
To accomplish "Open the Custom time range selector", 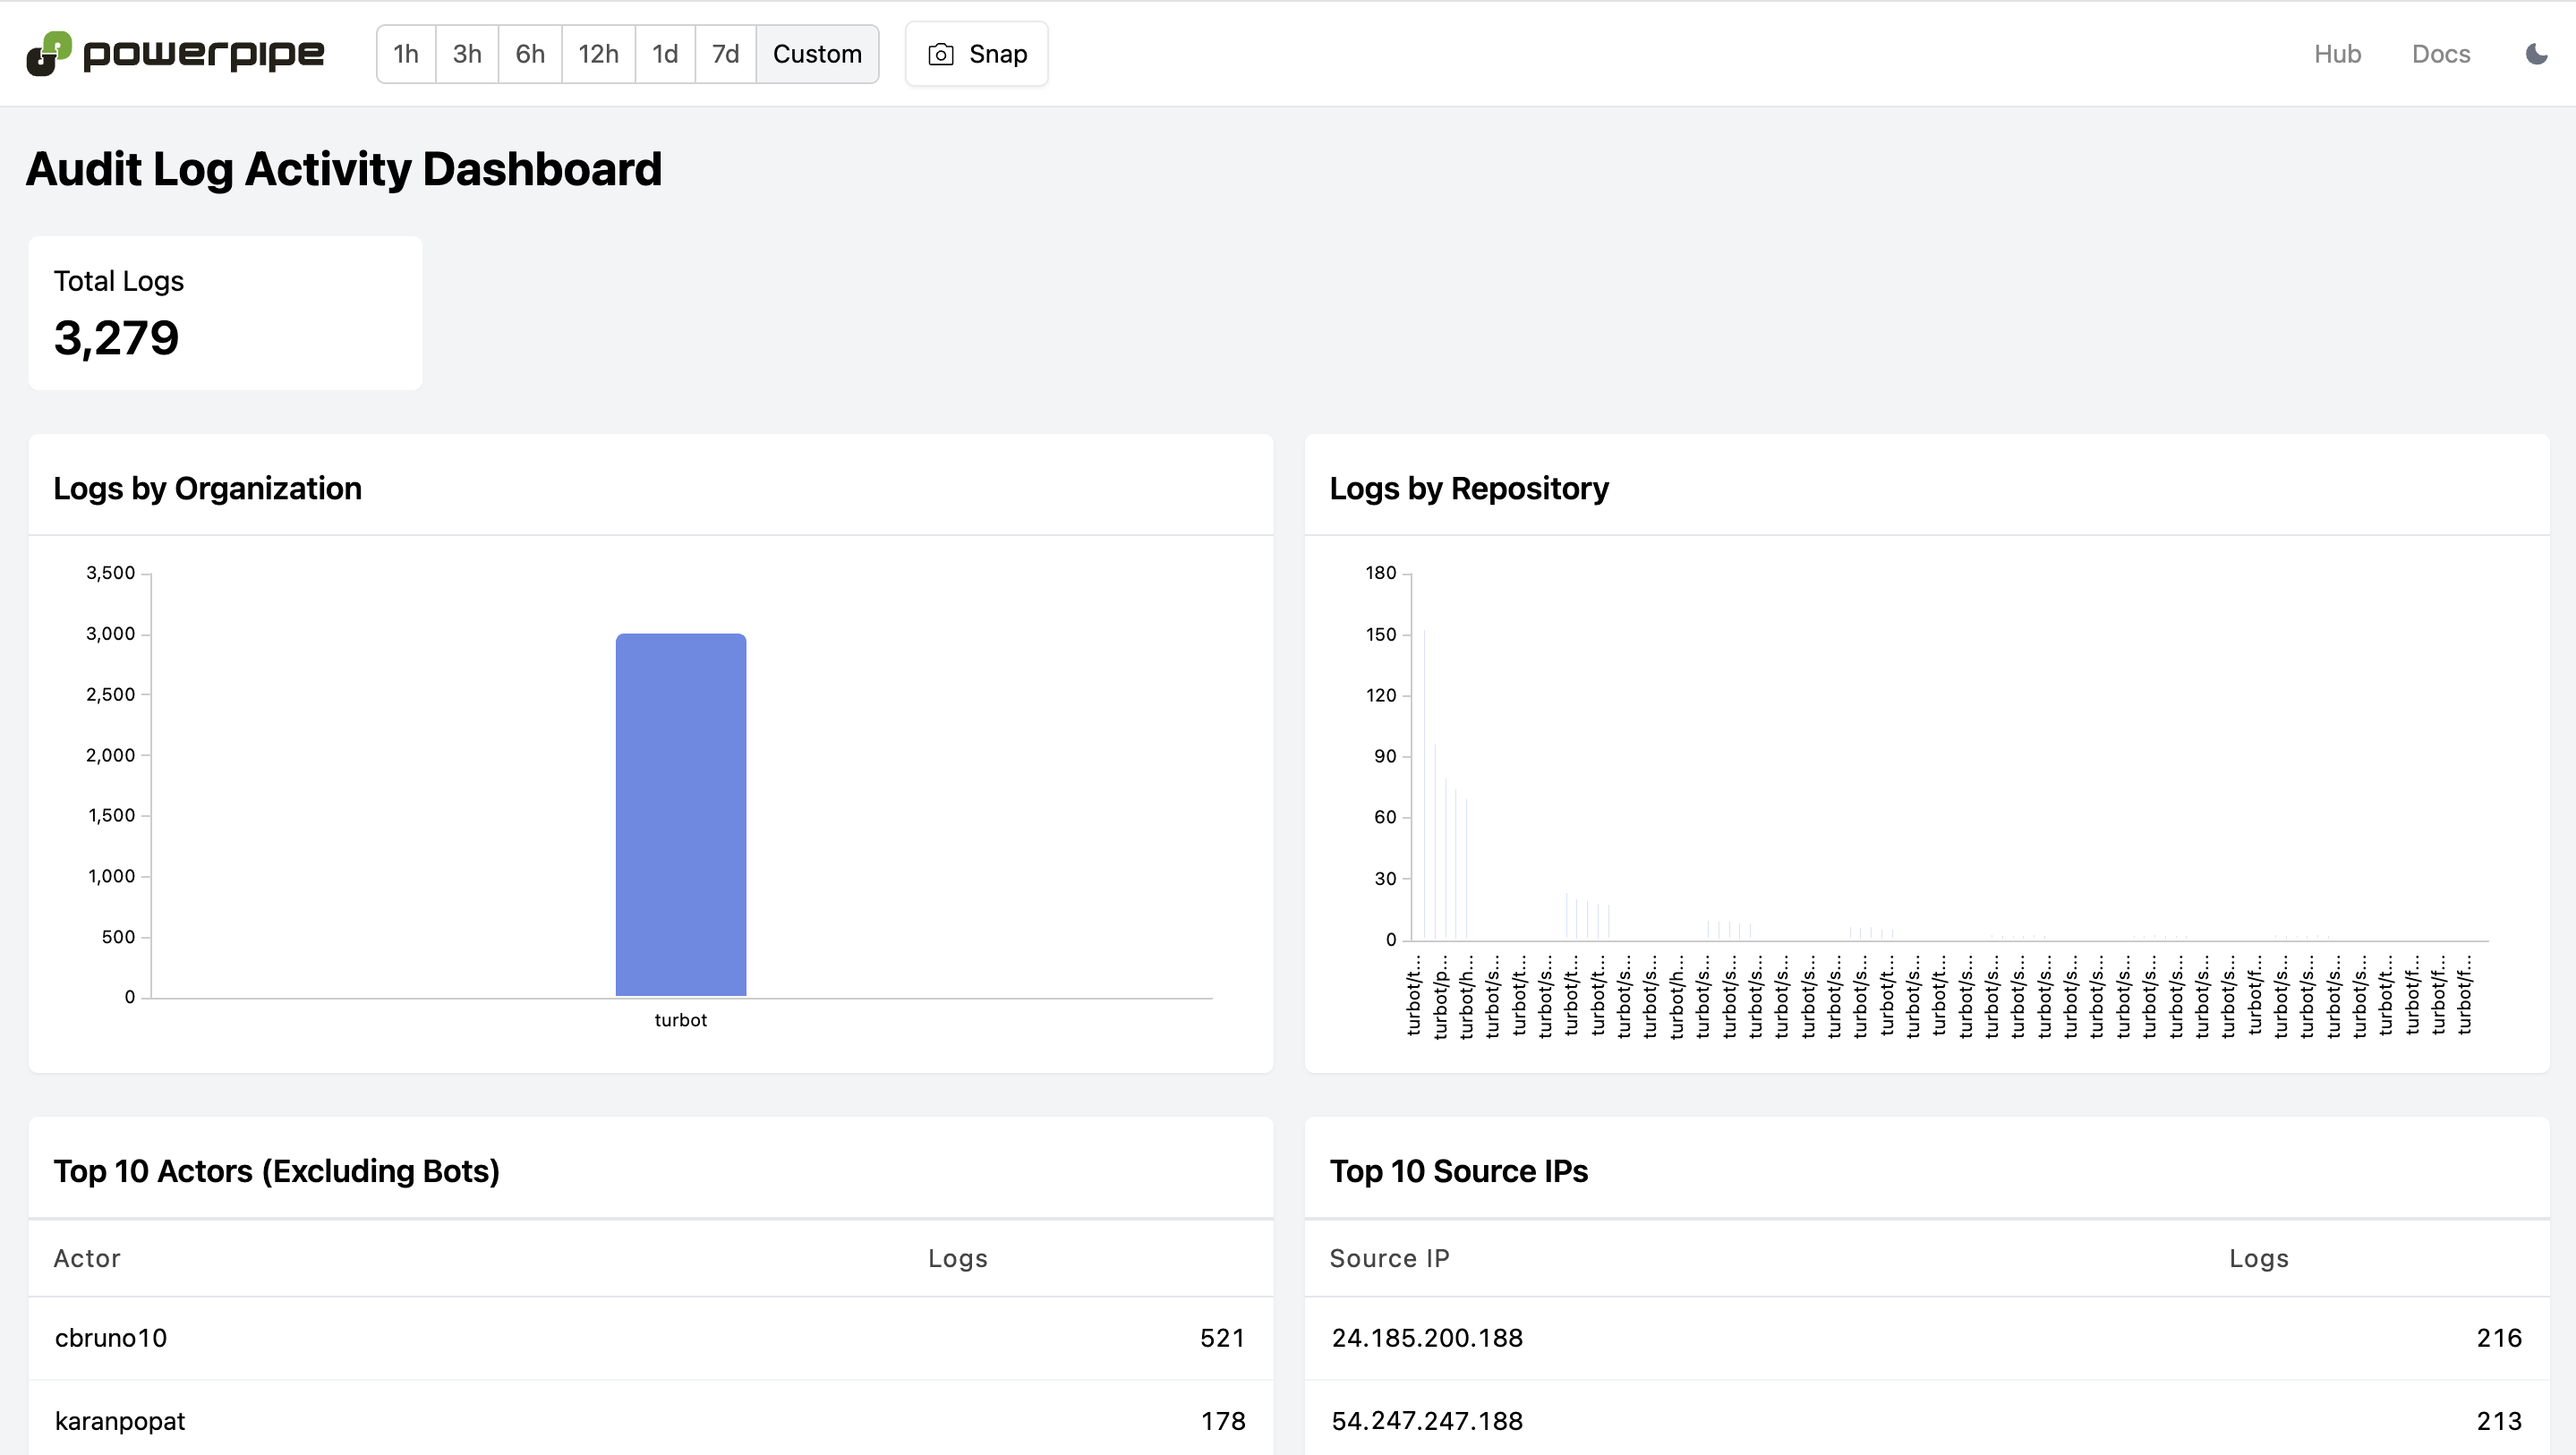I will 817,54.
